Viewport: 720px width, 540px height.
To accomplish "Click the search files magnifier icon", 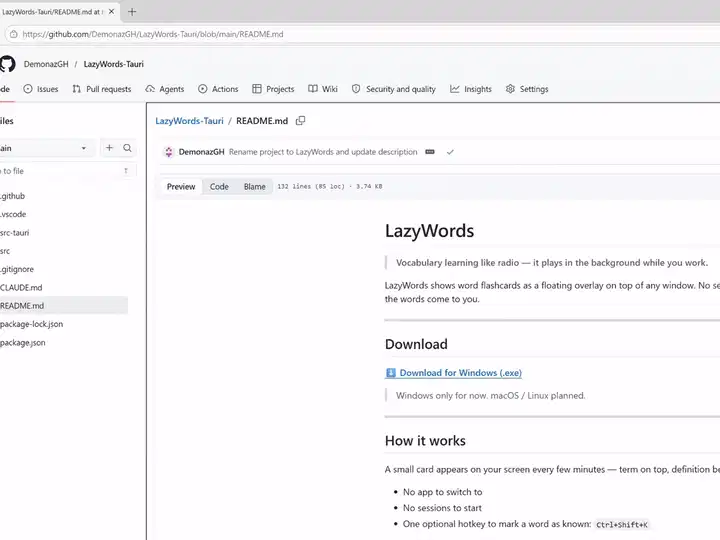I will (x=127, y=148).
